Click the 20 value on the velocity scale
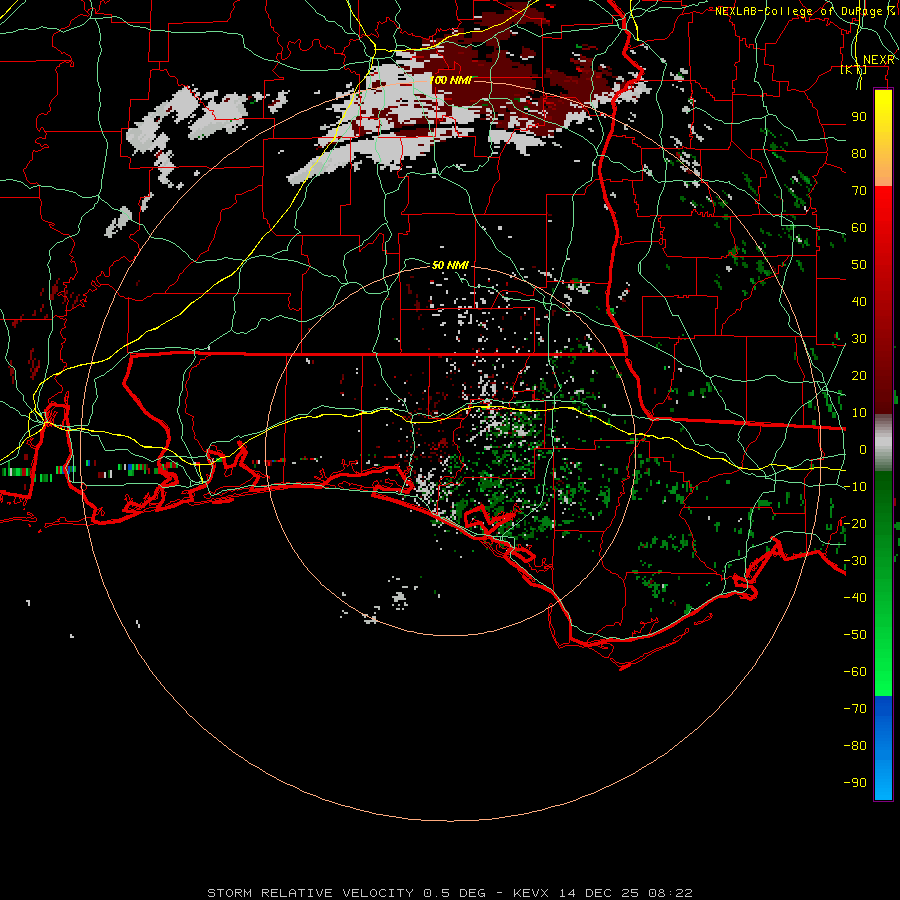 [859, 376]
